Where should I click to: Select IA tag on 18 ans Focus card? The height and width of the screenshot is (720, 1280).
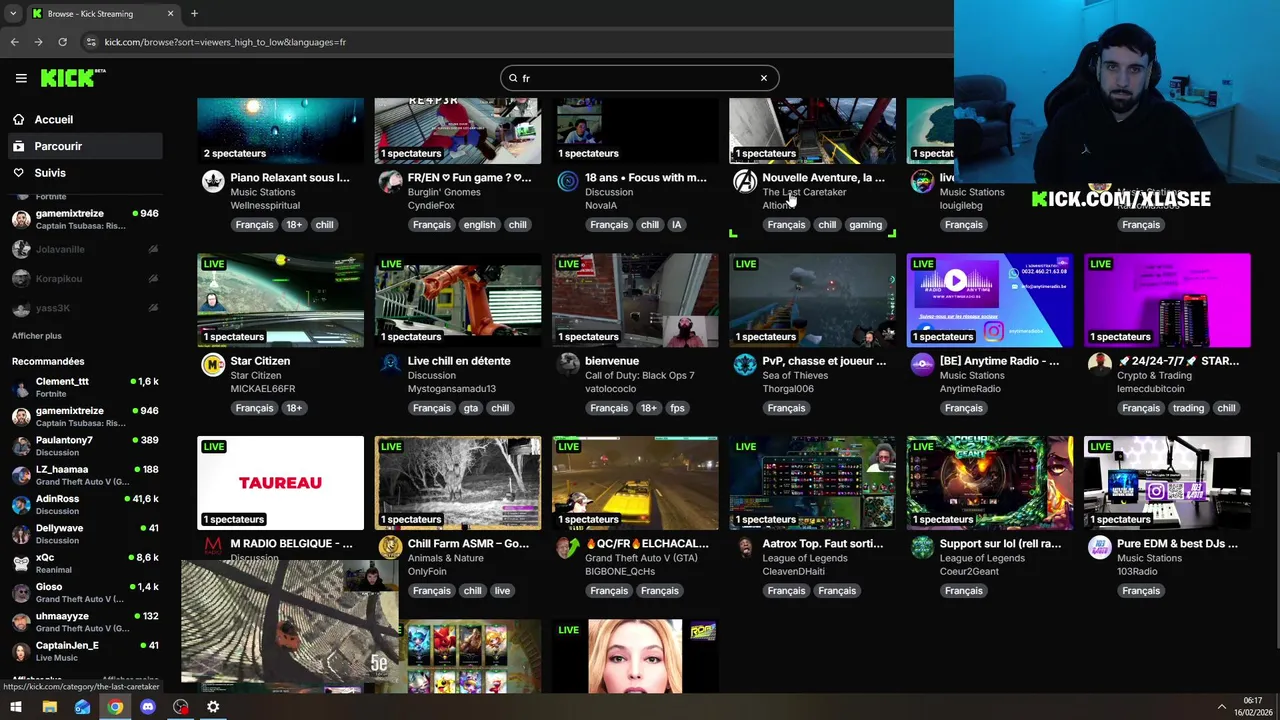[x=676, y=225]
